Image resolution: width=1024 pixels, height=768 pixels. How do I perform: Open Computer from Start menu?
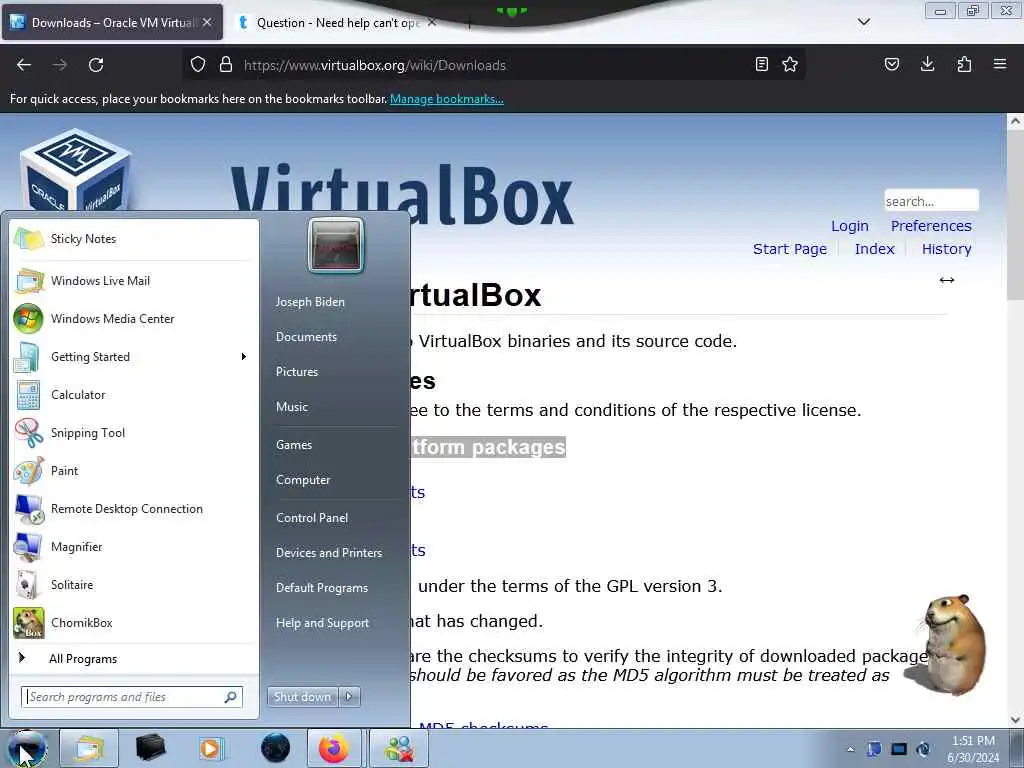pos(303,480)
